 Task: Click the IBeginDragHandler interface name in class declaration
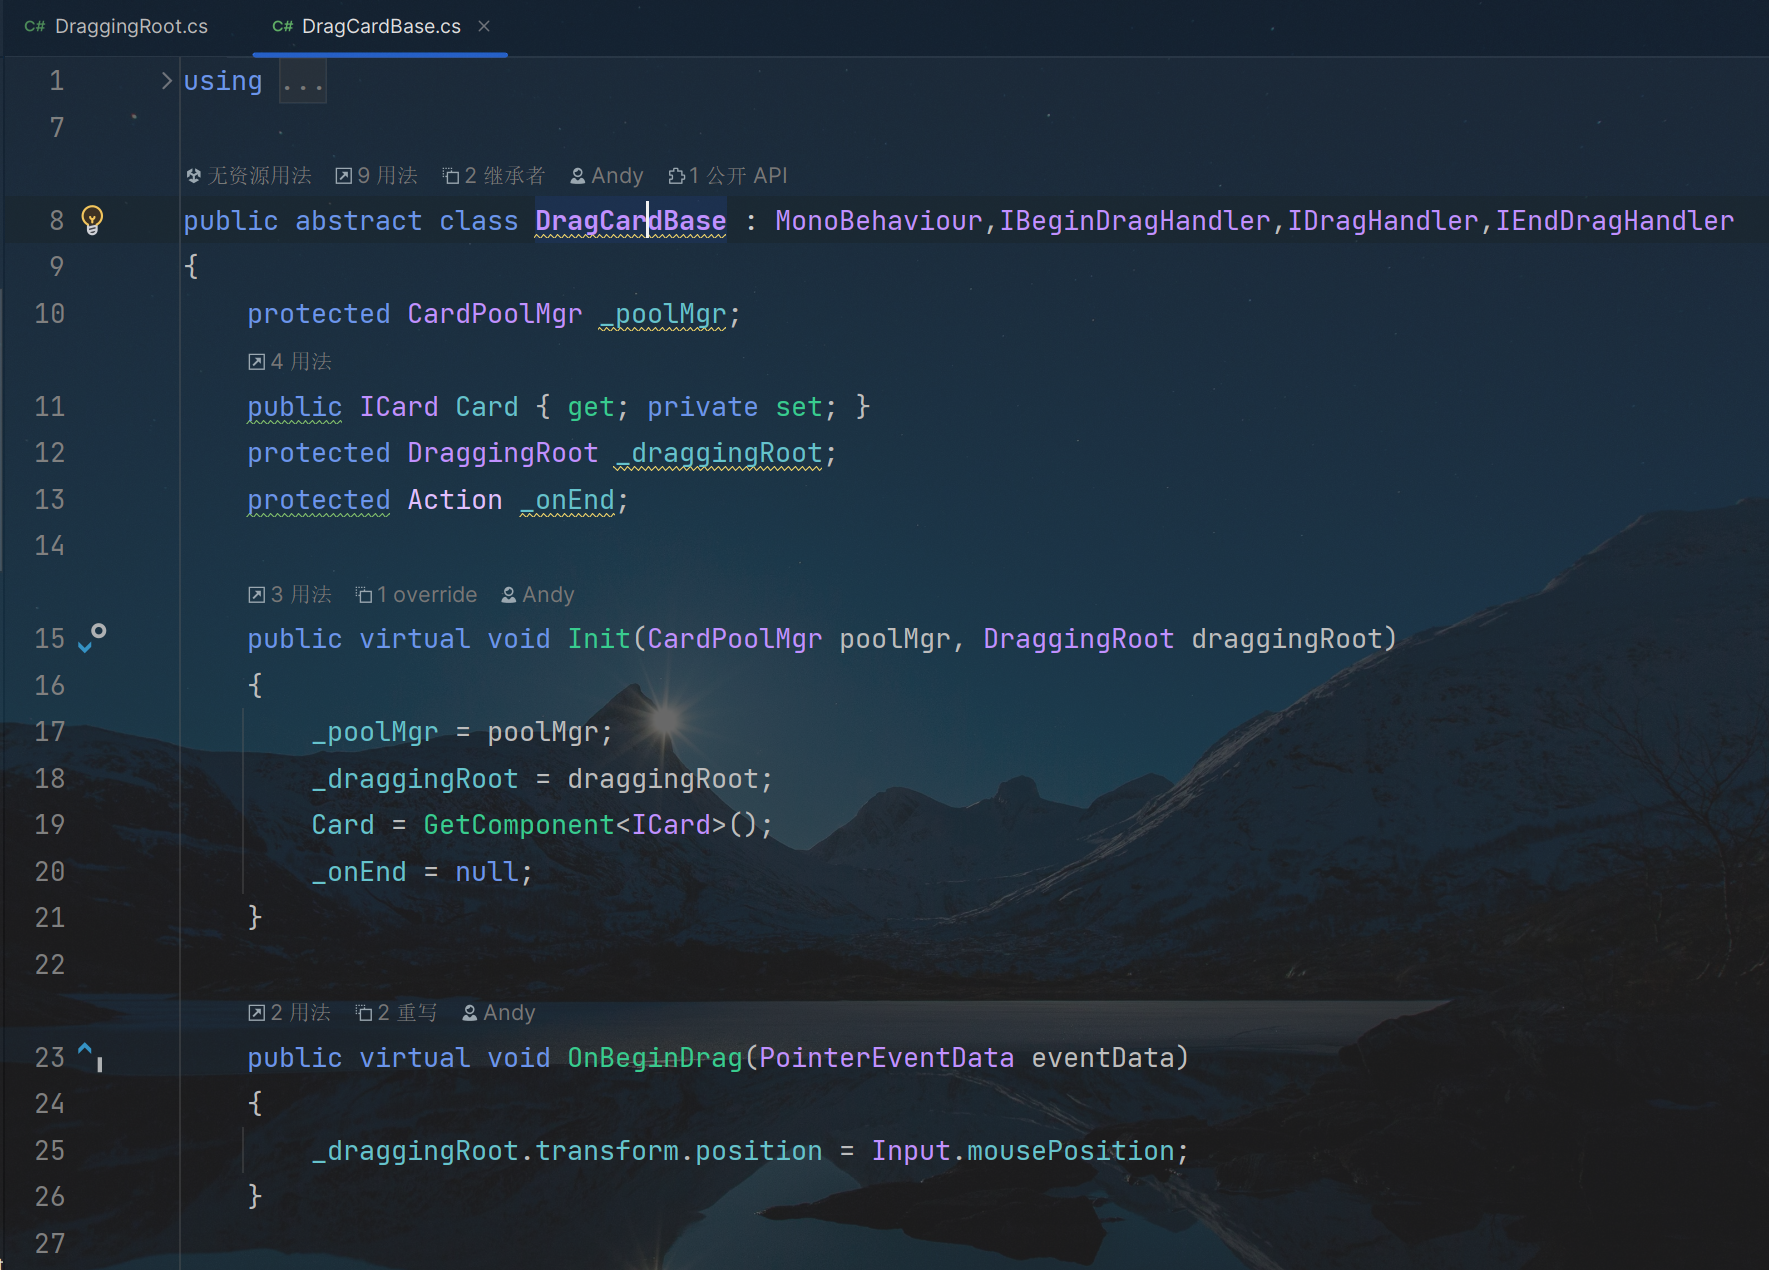pyautogui.click(x=1134, y=221)
